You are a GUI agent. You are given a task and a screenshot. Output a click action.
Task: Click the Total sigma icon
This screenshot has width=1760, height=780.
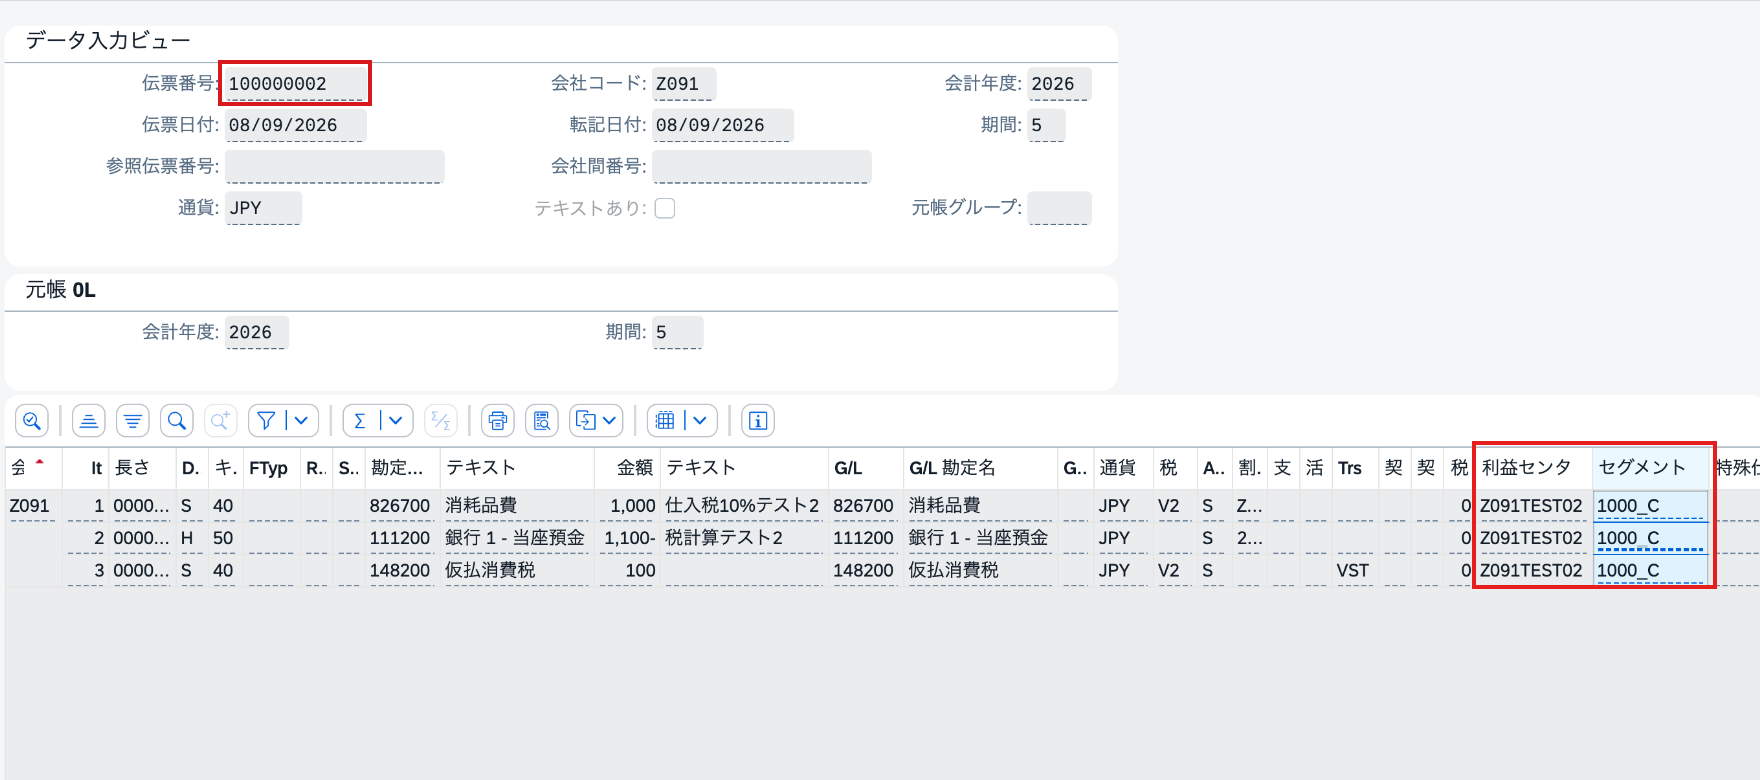[x=360, y=421]
